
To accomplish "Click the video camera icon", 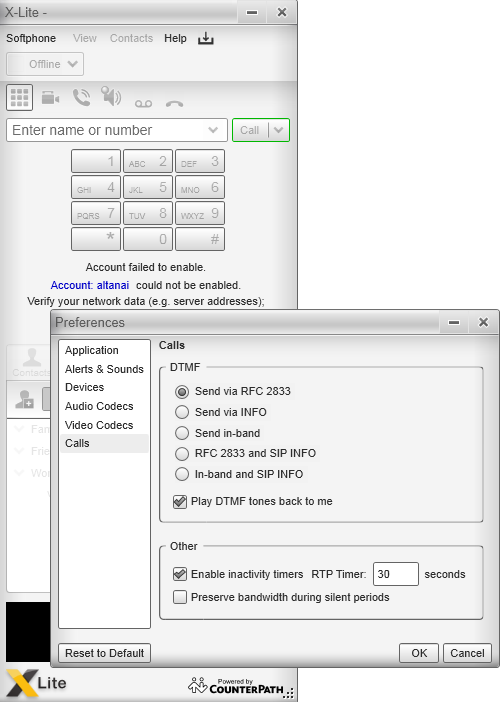I will coord(51,97).
